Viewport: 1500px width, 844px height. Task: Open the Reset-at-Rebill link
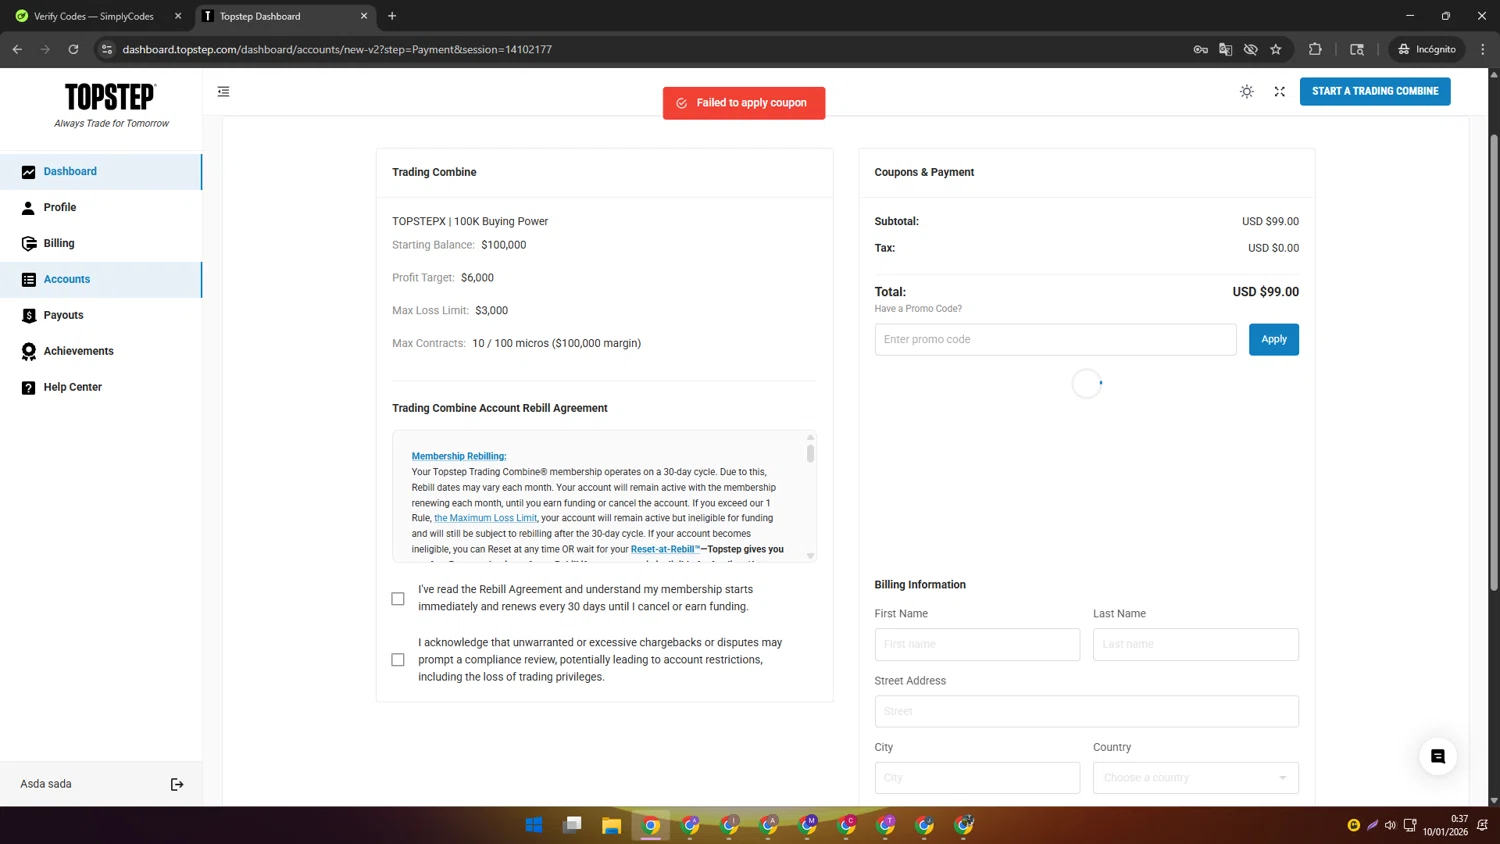[x=665, y=549]
